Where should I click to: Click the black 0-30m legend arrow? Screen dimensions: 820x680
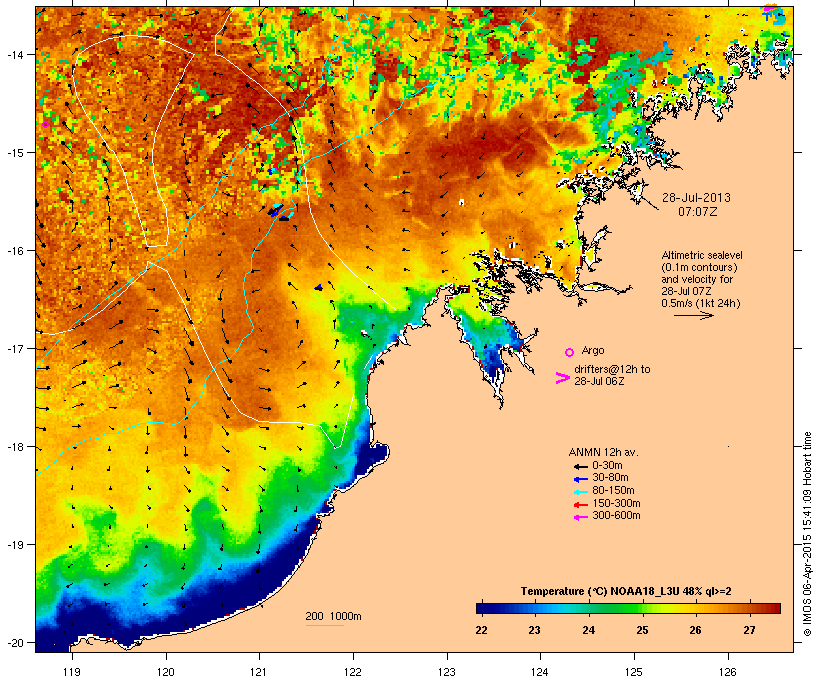[x=580, y=466]
